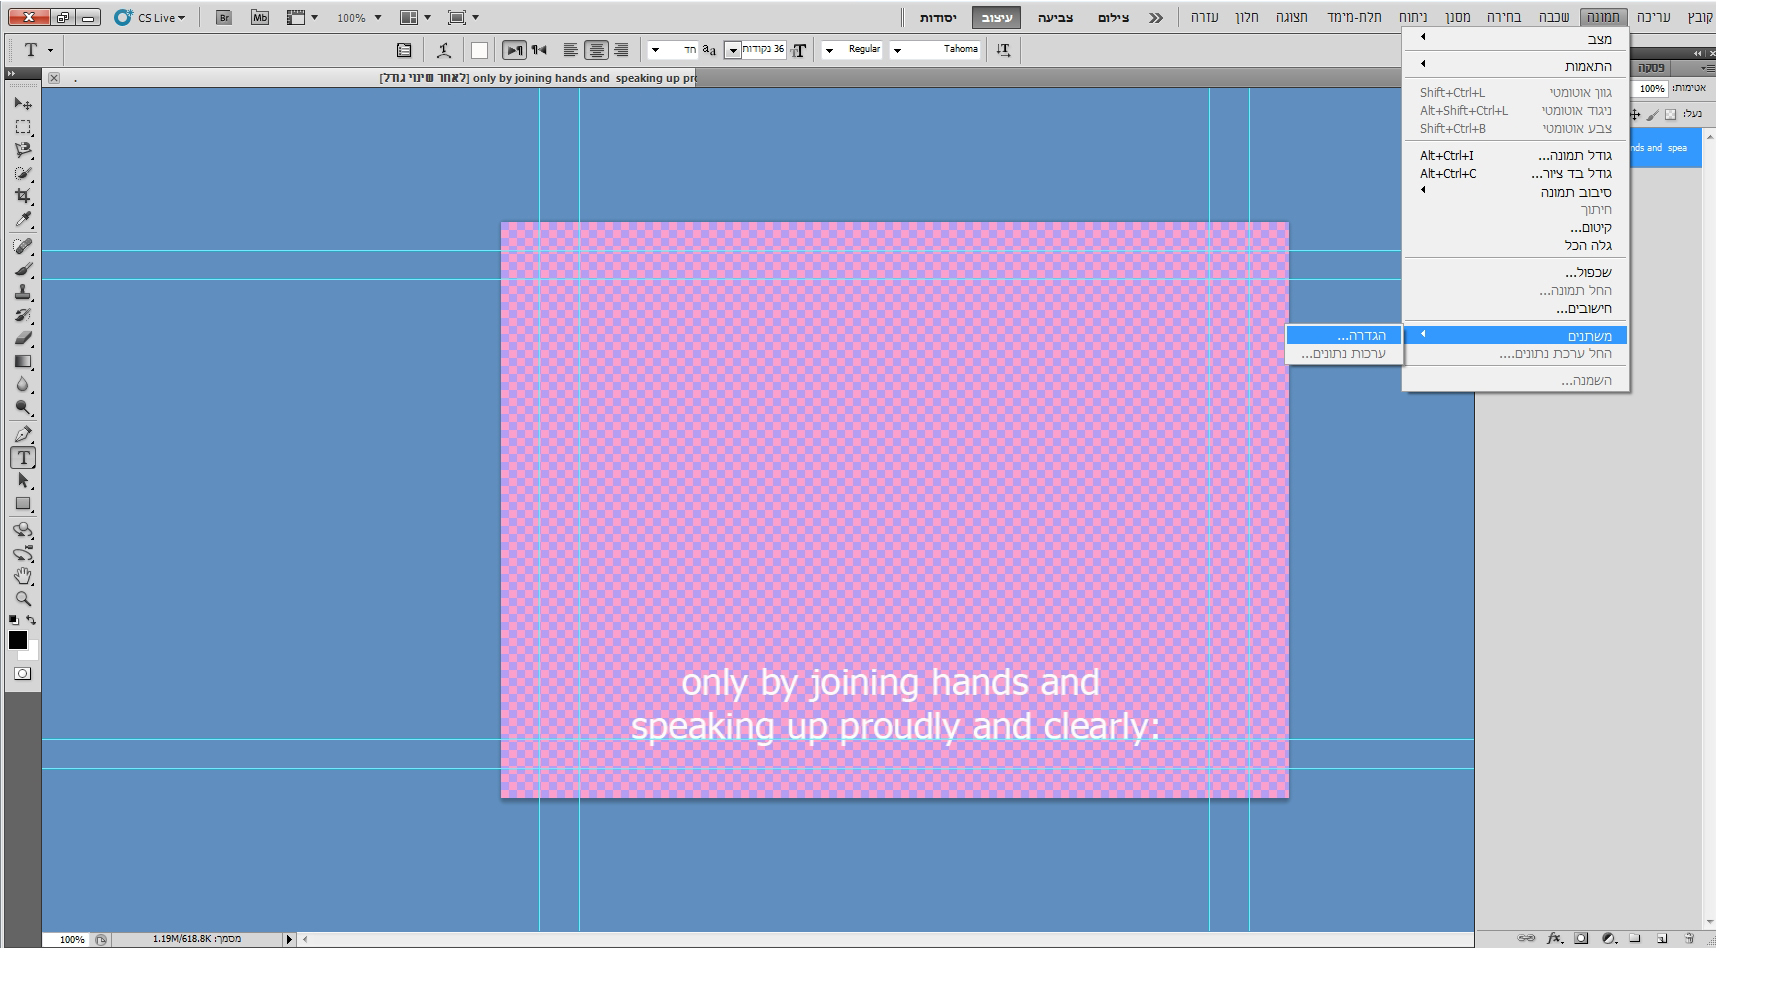Select the Dodge tool
The height and width of the screenshot is (992, 1768).
tap(23, 407)
